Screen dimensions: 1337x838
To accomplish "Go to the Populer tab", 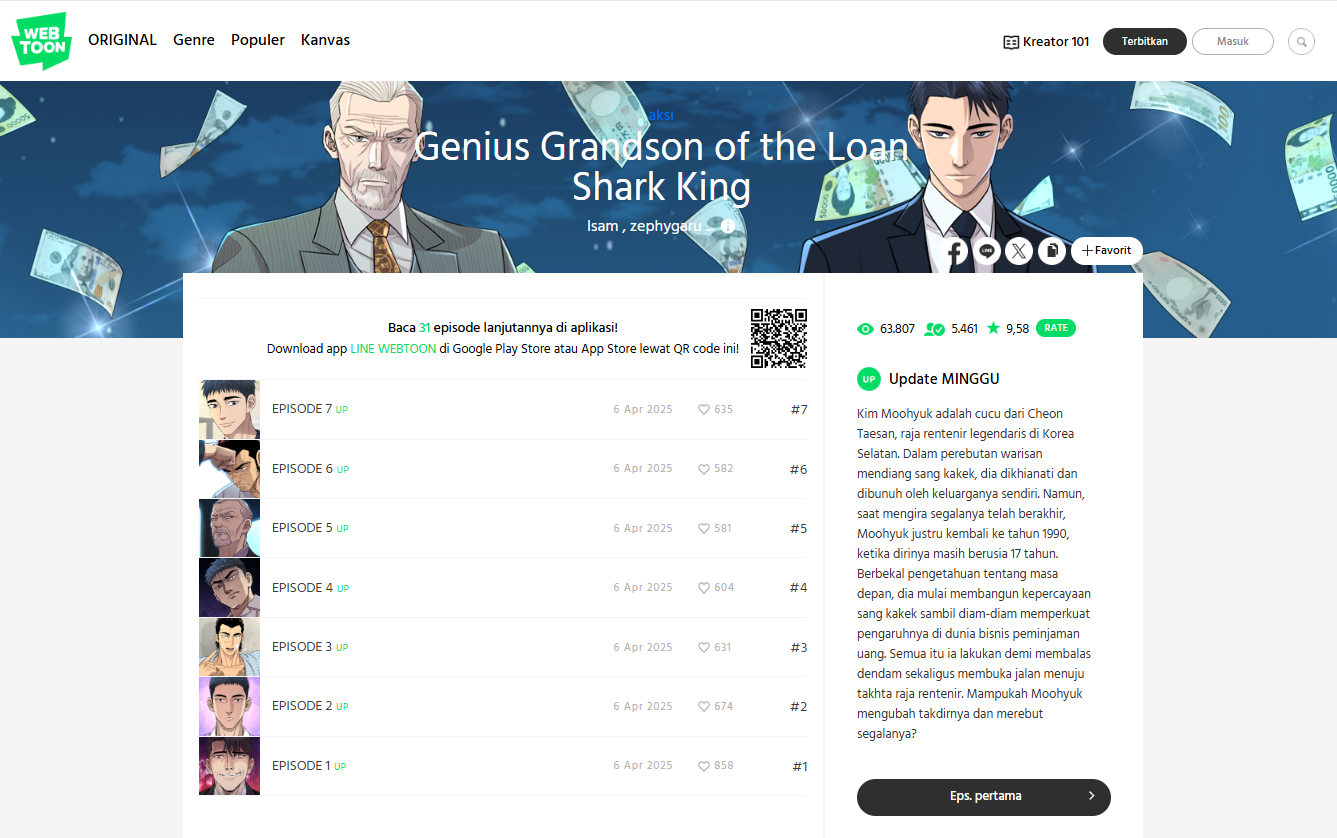I will point(258,40).
